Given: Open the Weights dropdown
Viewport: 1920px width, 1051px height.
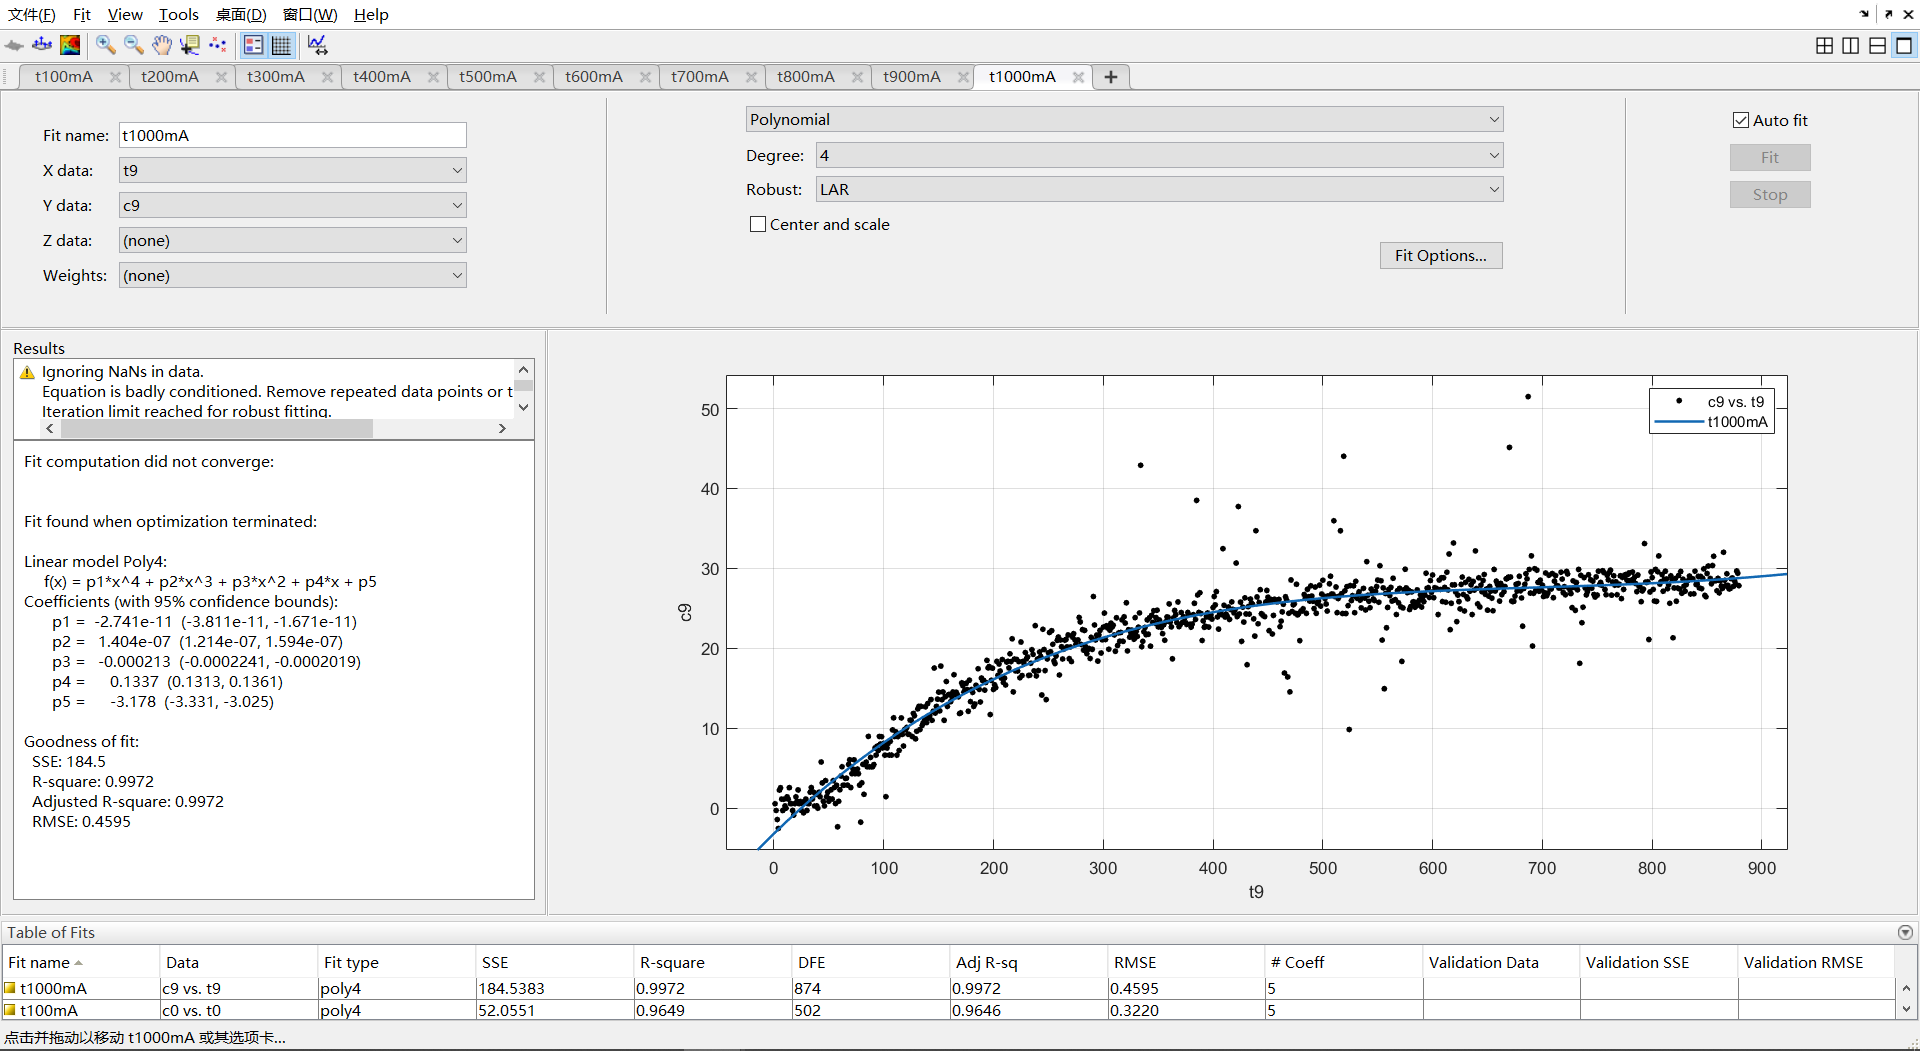Looking at the screenshot, I should [293, 275].
